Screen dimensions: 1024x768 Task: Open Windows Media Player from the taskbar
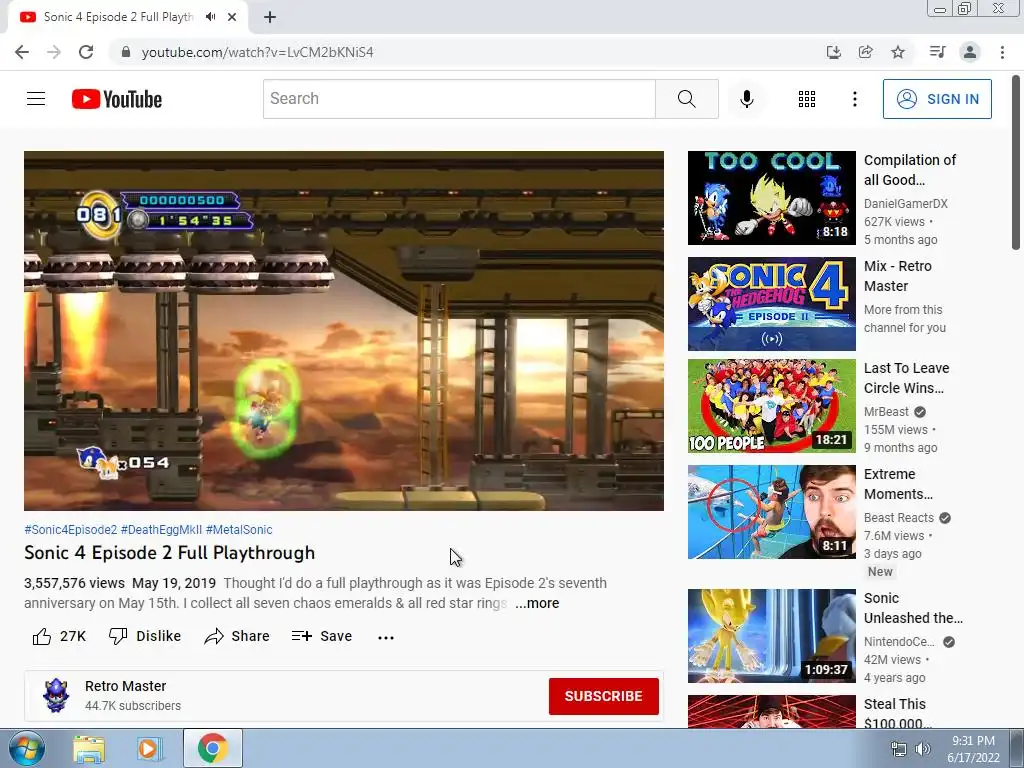(150, 748)
